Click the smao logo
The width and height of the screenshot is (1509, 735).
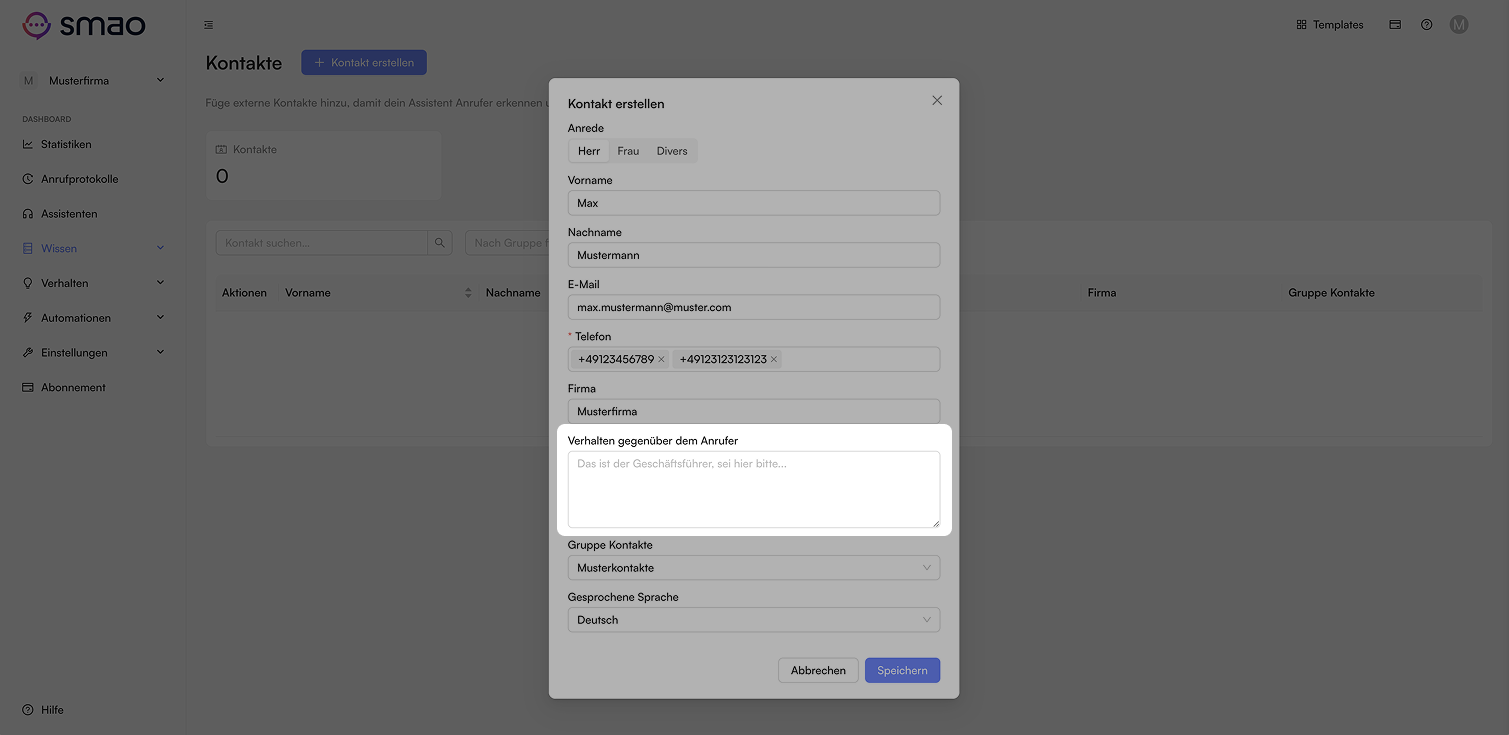[x=84, y=25]
